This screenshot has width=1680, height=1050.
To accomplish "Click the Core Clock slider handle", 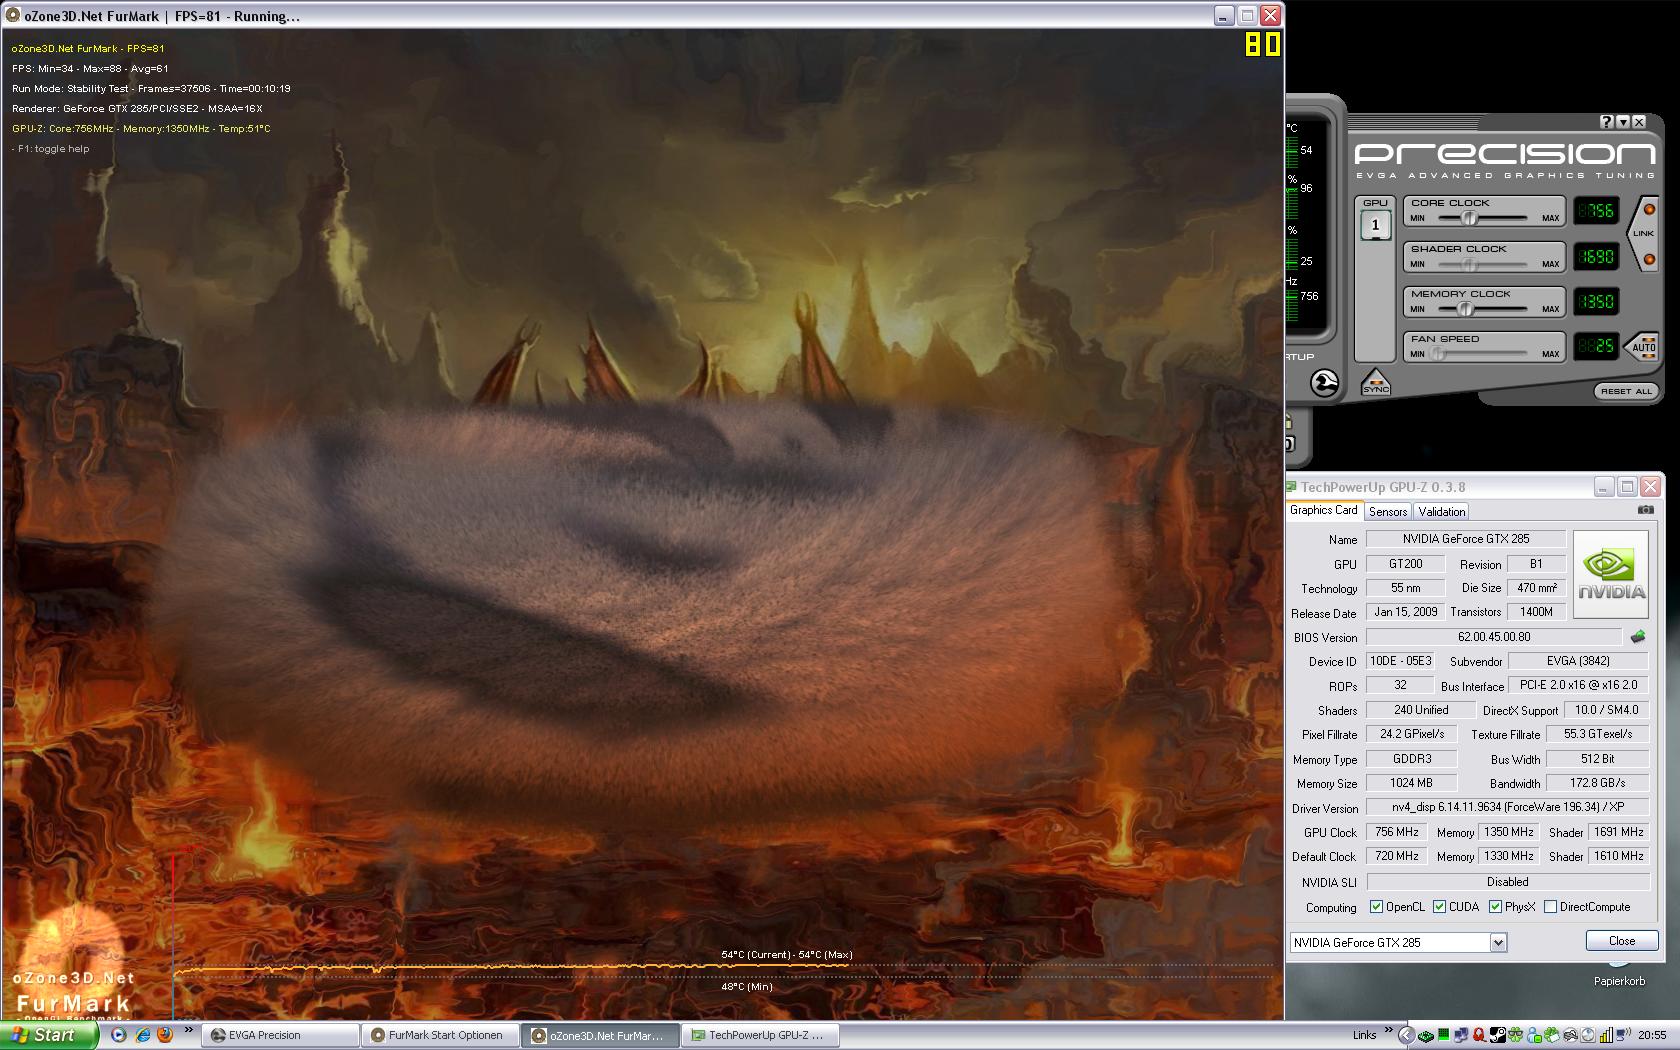I will pyautogui.click(x=1469, y=218).
